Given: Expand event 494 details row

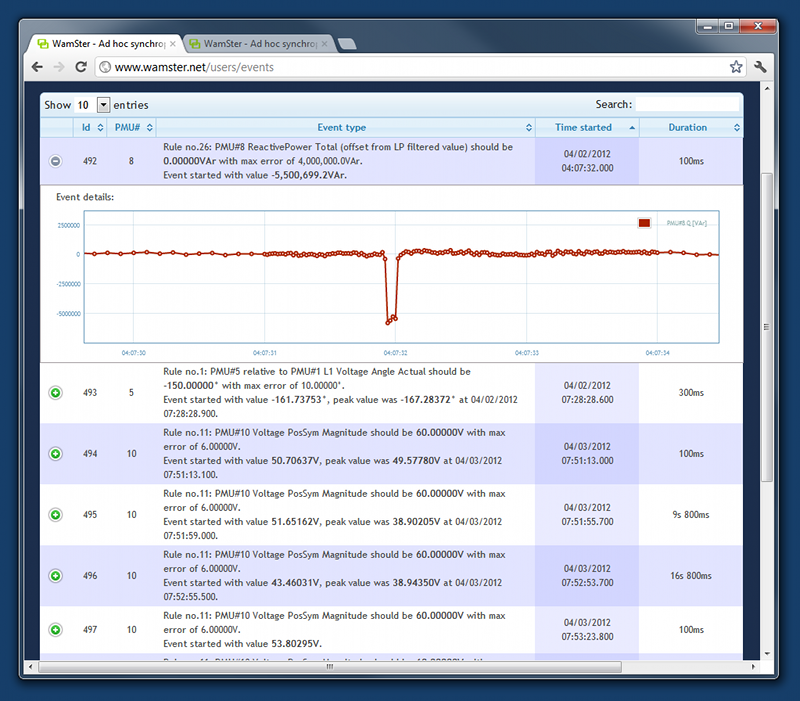Looking at the screenshot, I should pos(56,454).
